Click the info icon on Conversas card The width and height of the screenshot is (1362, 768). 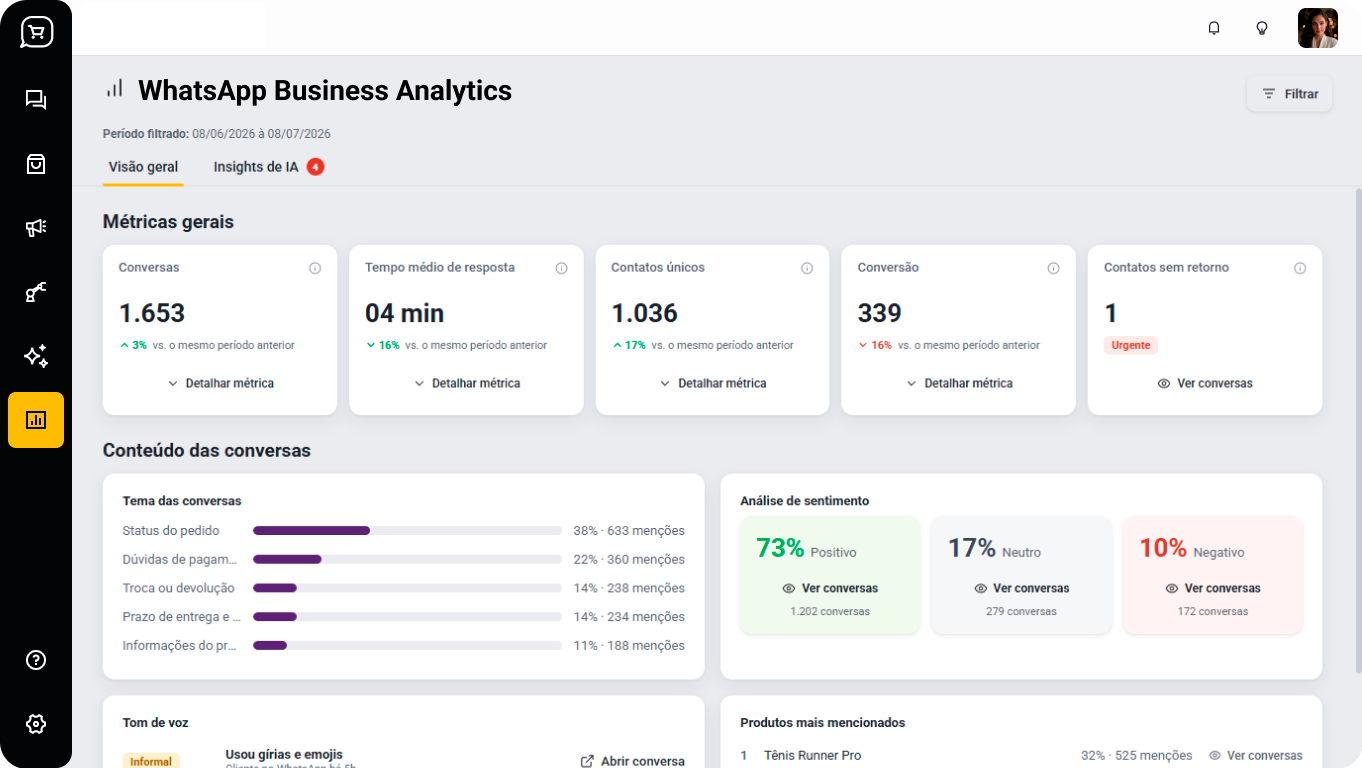(315, 268)
